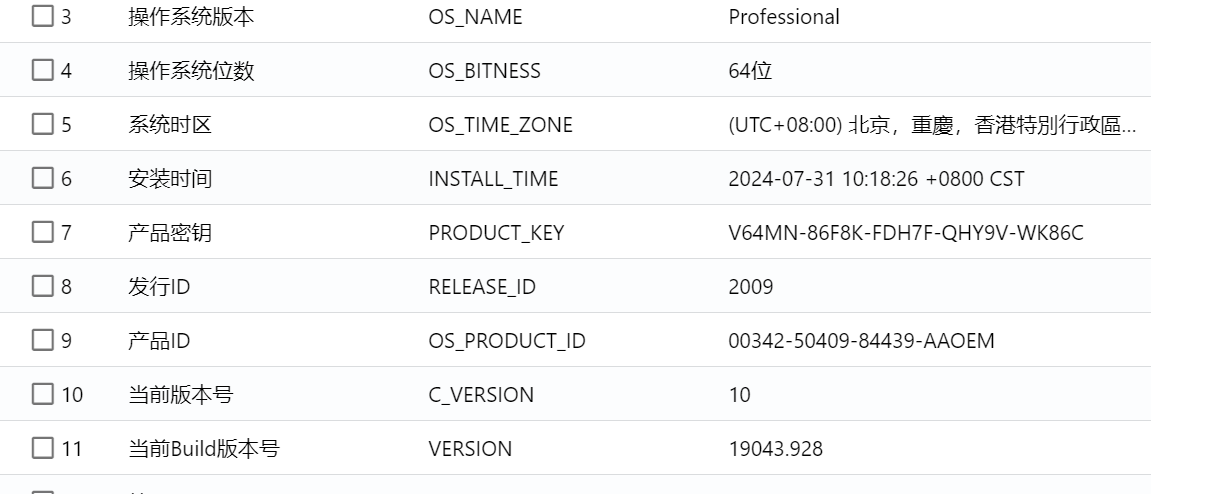Click the Professional value cell
The height and width of the screenshot is (494, 1227).
[784, 17]
